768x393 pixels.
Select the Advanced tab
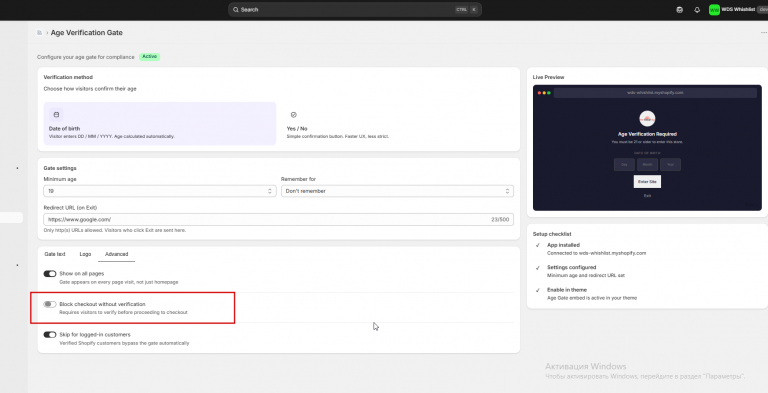pyautogui.click(x=117, y=254)
